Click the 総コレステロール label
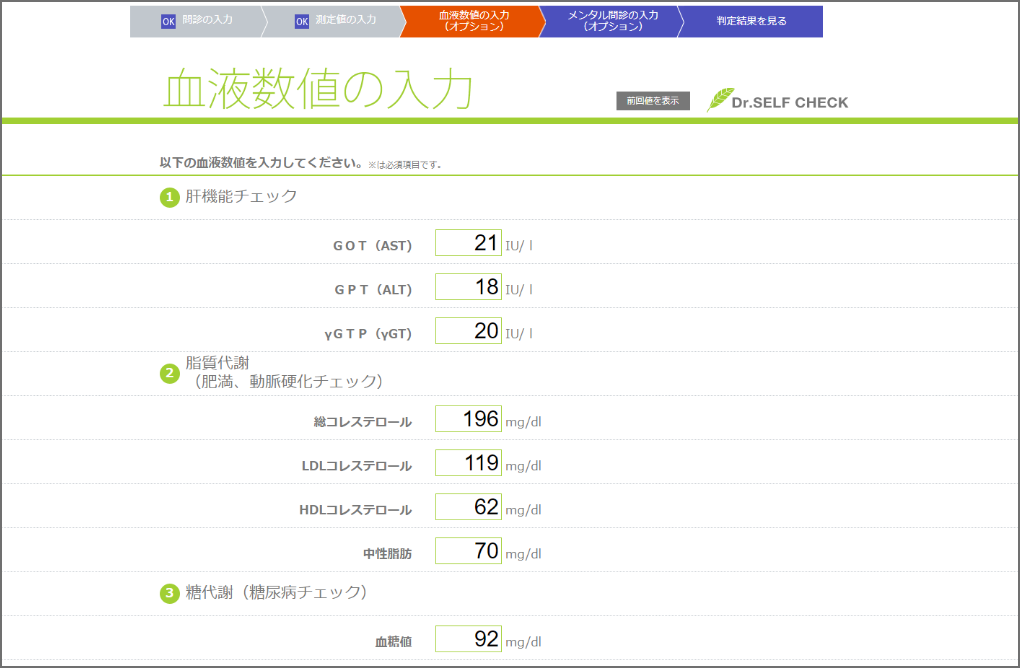Viewport: 1020px width, 668px height. (363, 422)
